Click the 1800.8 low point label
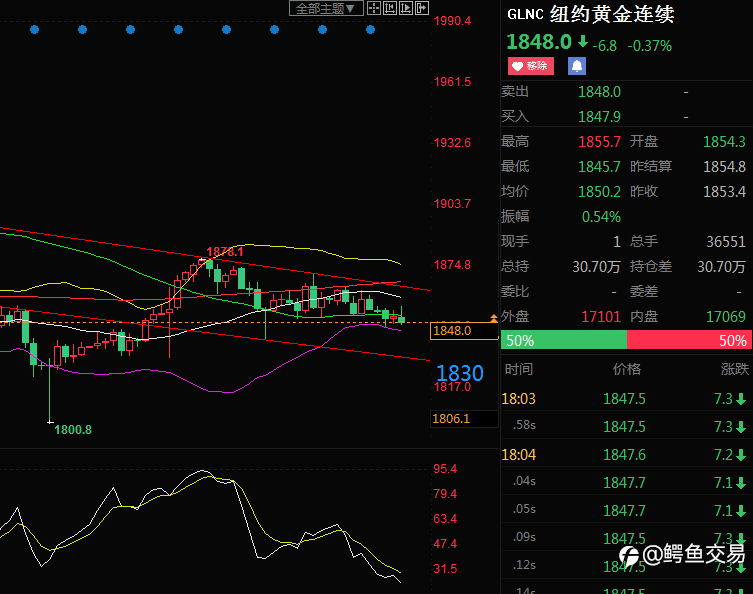Viewport: 753px width, 594px height. point(73,429)
